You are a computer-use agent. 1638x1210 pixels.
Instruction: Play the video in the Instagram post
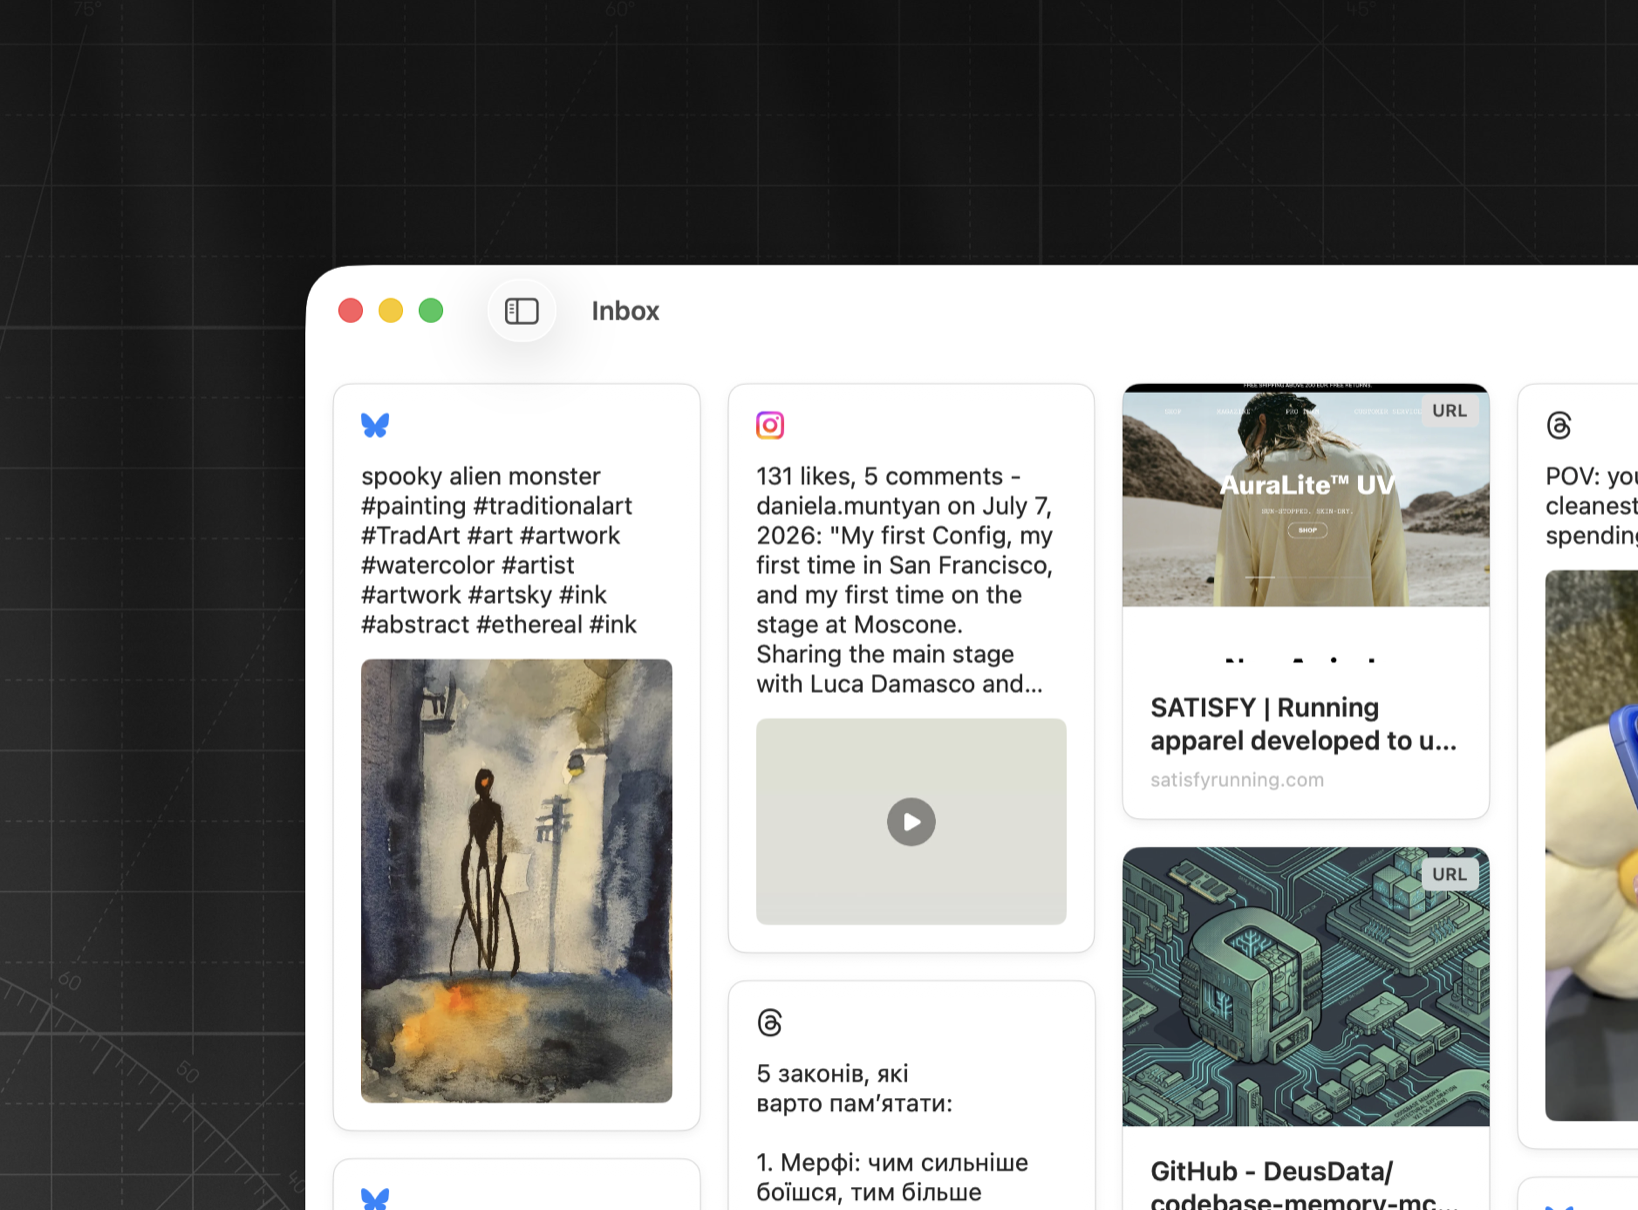click(x=911, y=822)
